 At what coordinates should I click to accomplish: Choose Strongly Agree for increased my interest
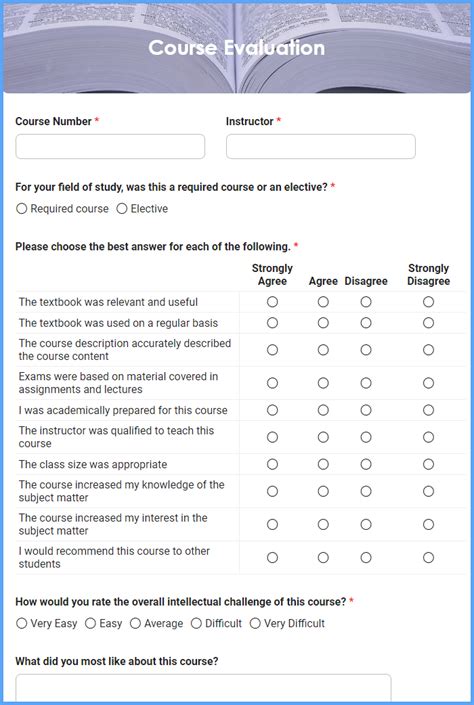272,524
